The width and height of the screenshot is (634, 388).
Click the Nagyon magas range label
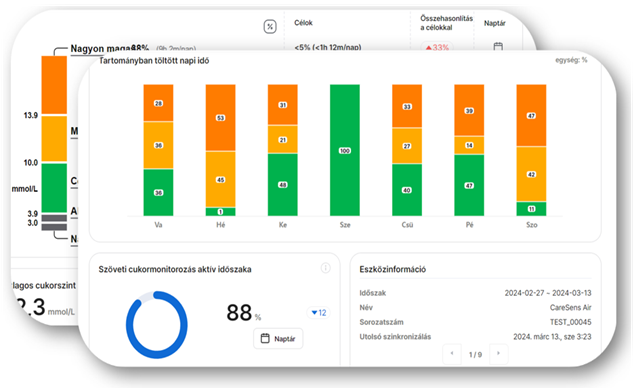[100, 48]
